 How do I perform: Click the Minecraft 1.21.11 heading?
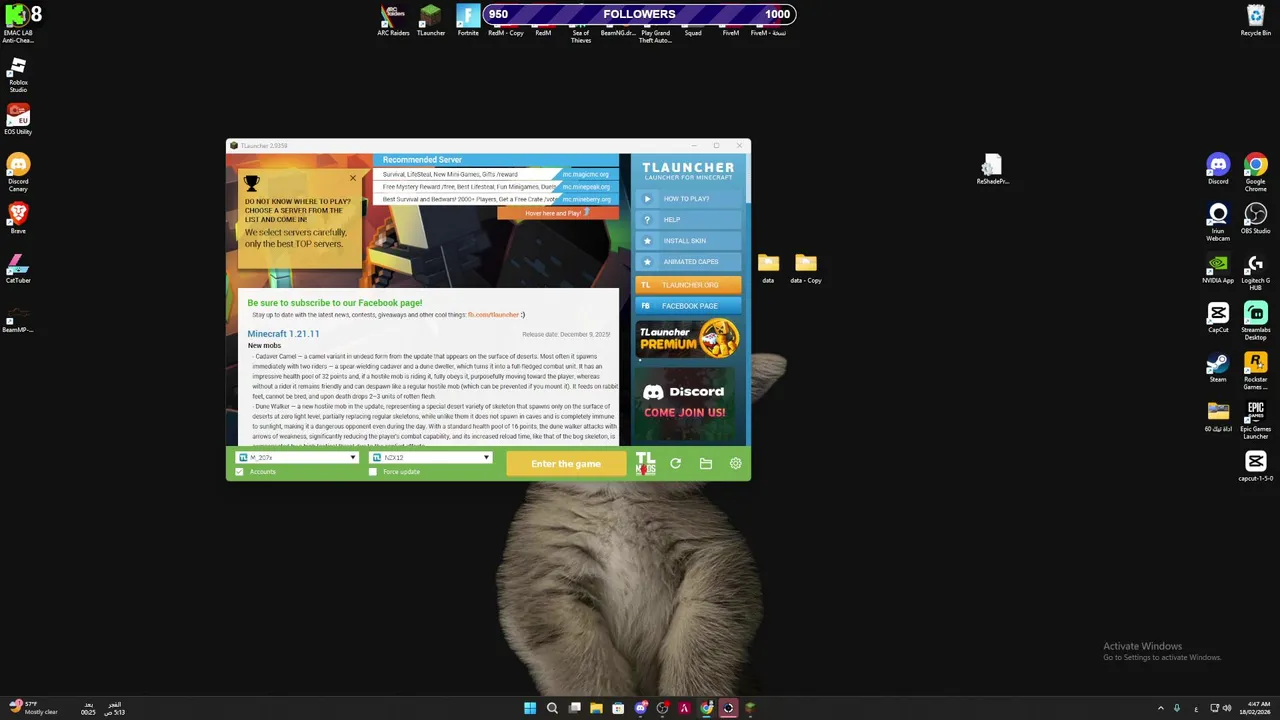tap(283, 334)
